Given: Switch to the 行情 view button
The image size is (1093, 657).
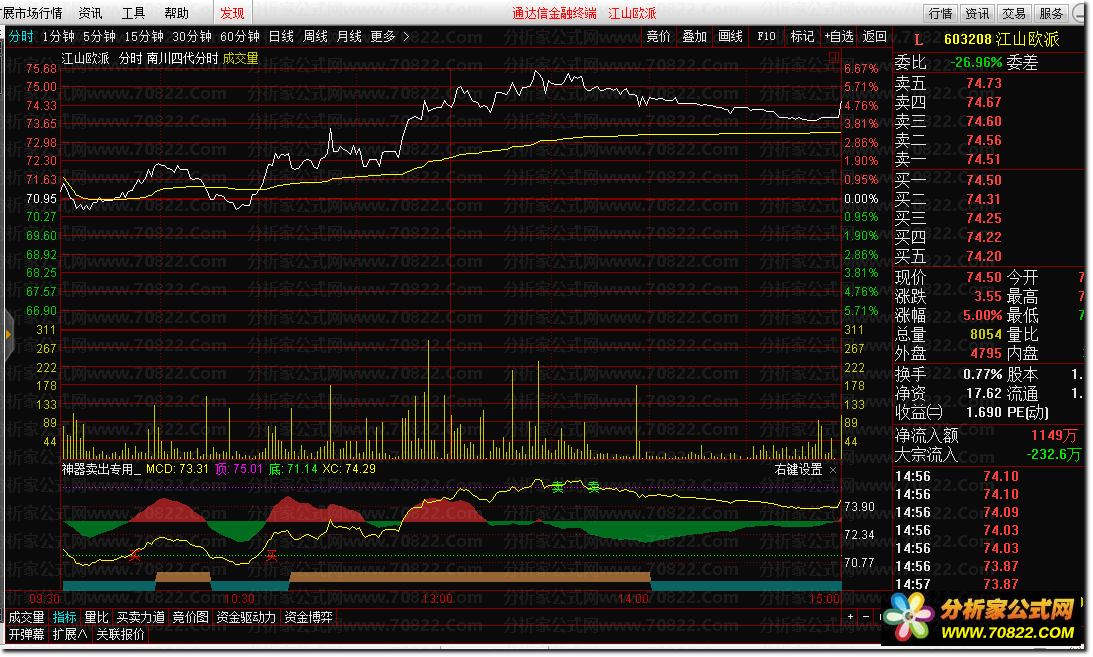Looking at the screenshot, I should [940, 13].
